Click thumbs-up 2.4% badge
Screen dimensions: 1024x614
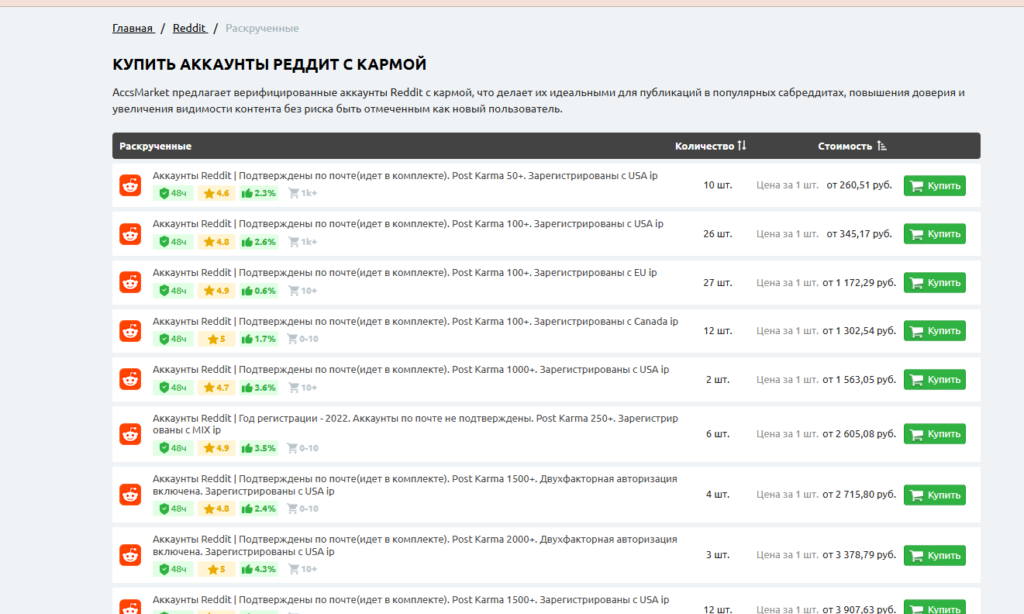click(x=259, y=509)
